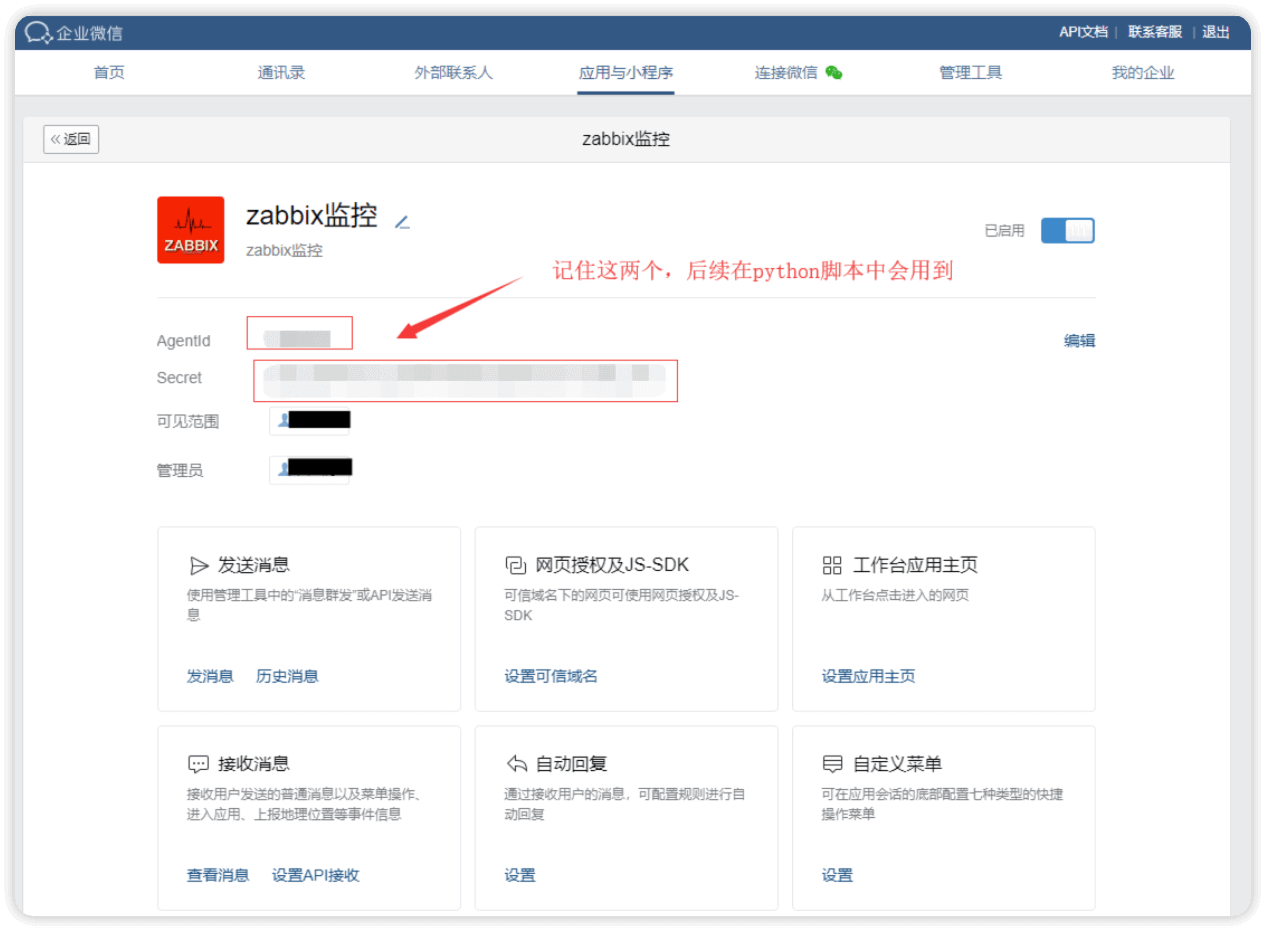1266x931 pixels.
Task: Switch to the 管理工具 tab
Action: 970,73
